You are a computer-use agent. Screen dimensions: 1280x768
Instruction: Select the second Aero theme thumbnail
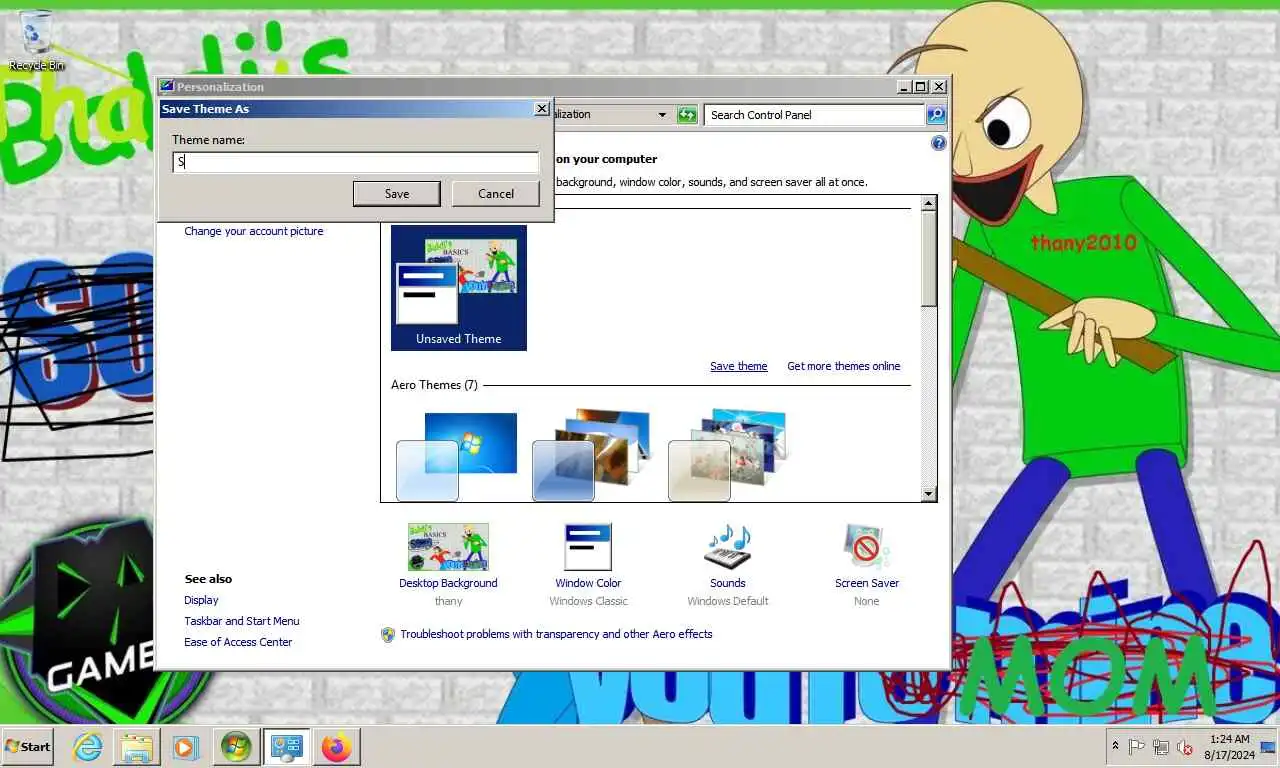tap(592, 456)
